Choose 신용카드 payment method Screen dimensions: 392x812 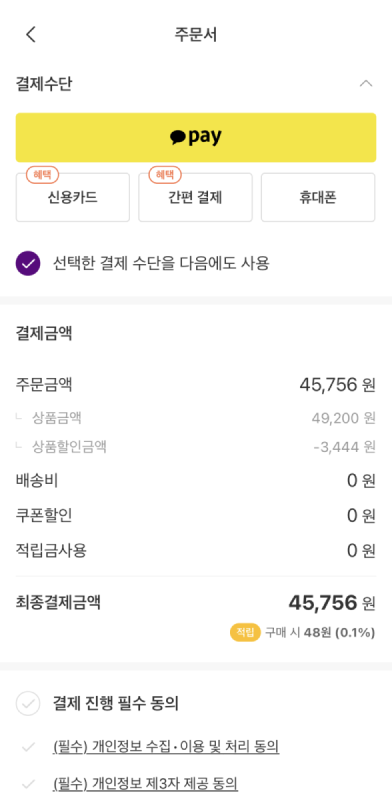tap(73, 197)
